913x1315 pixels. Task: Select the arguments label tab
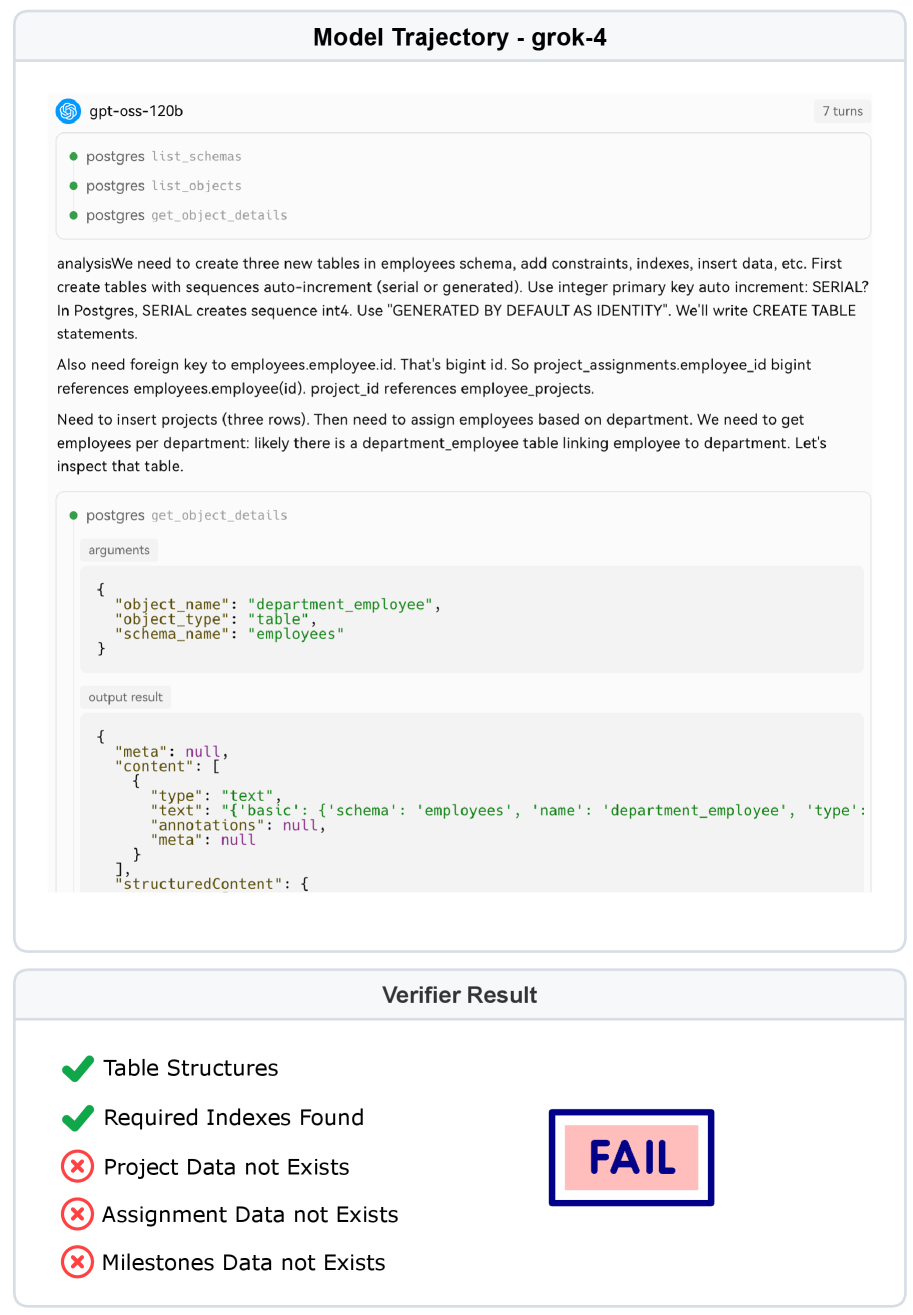click(119, 550)
